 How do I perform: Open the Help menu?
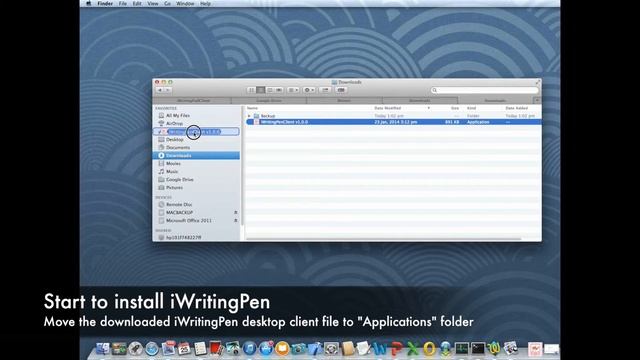205,4
